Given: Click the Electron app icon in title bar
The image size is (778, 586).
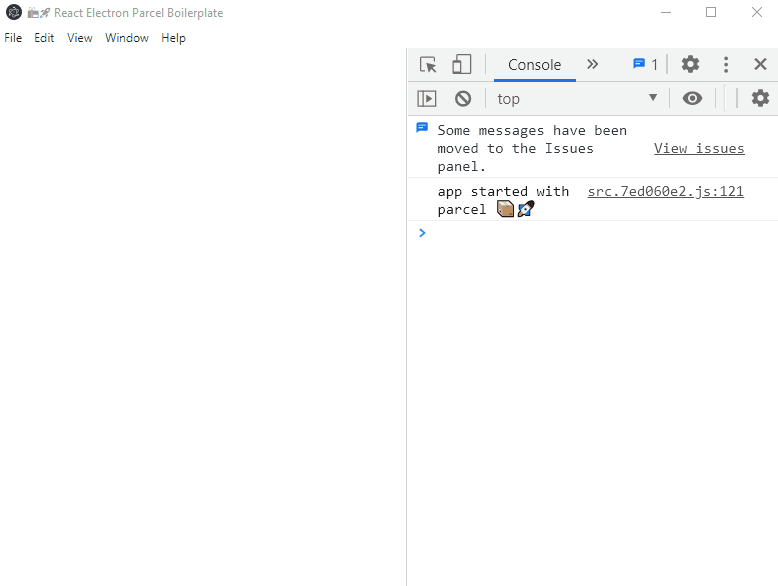Looking at the screenshot, I should click(14, 13).
